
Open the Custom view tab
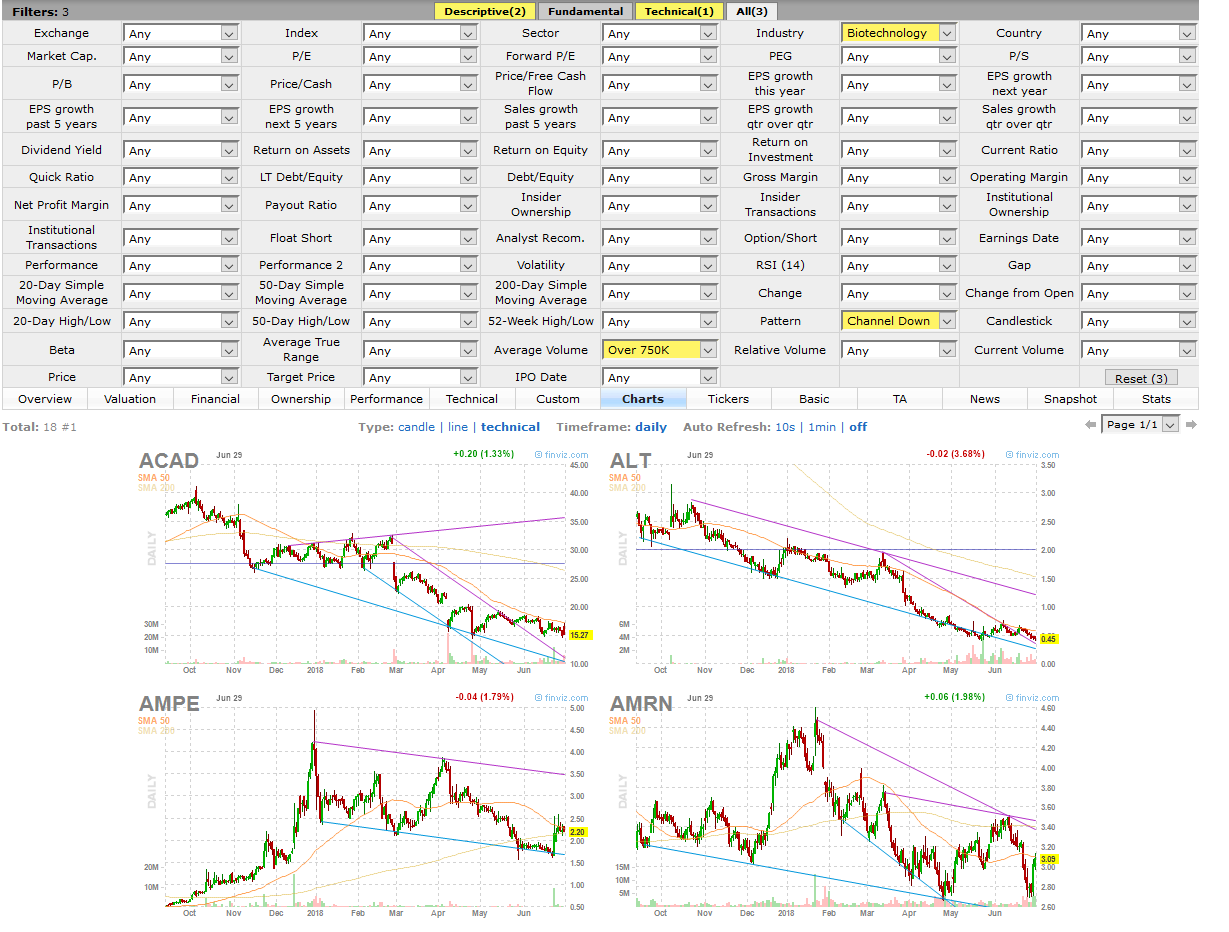[x=558, y=399]
